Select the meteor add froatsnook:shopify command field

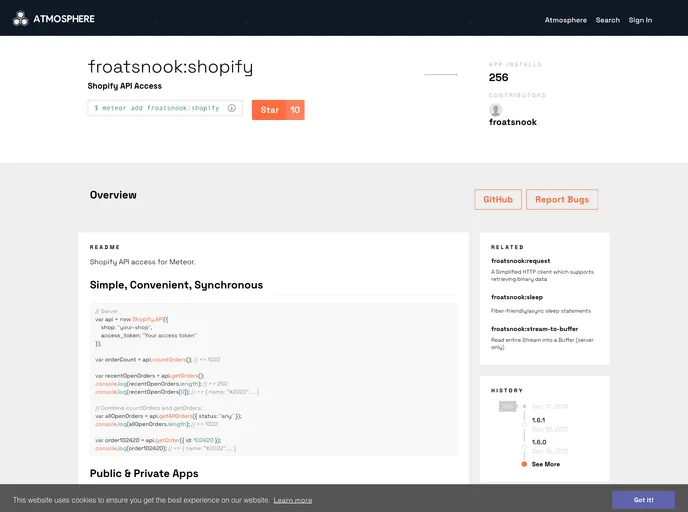tap(165, 108)
